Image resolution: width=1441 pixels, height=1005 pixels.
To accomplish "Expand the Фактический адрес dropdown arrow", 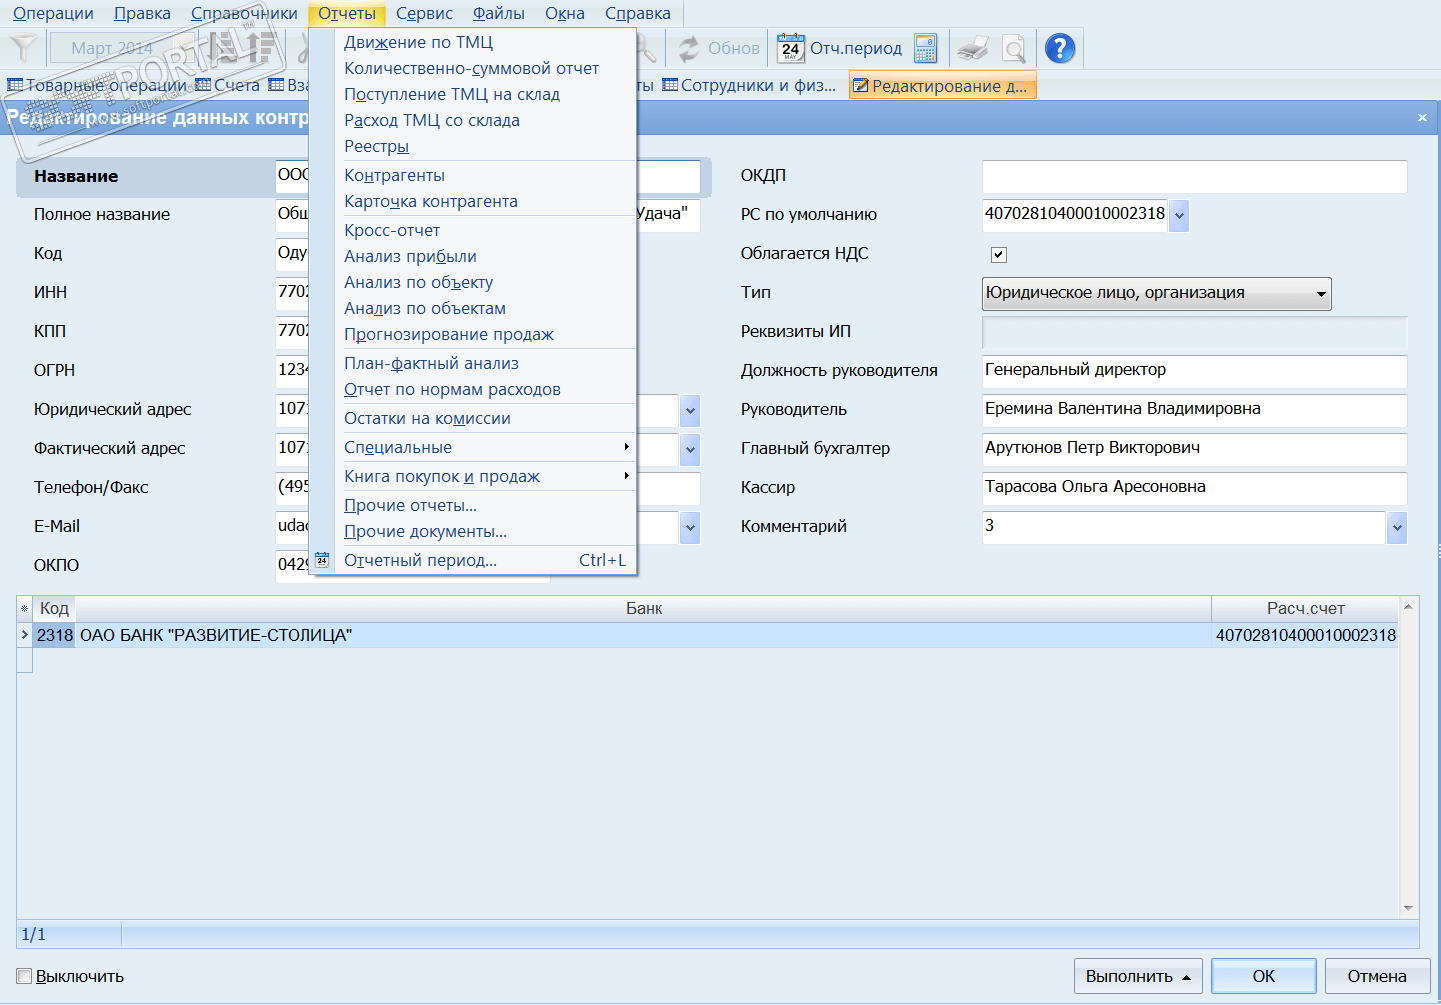I will pyautogui.click(x=690, y=449).
